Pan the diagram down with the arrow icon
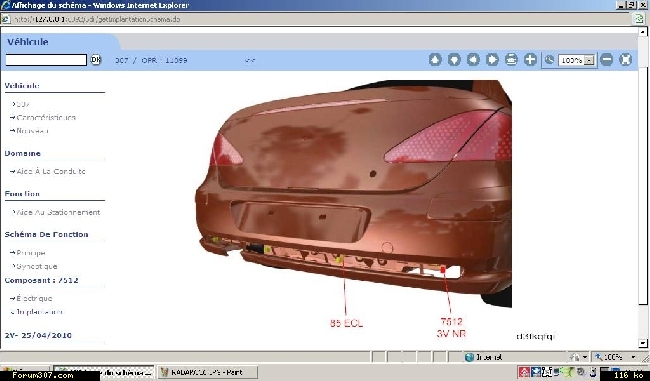Screen dimensions: 650x381 tap(454, 60)
